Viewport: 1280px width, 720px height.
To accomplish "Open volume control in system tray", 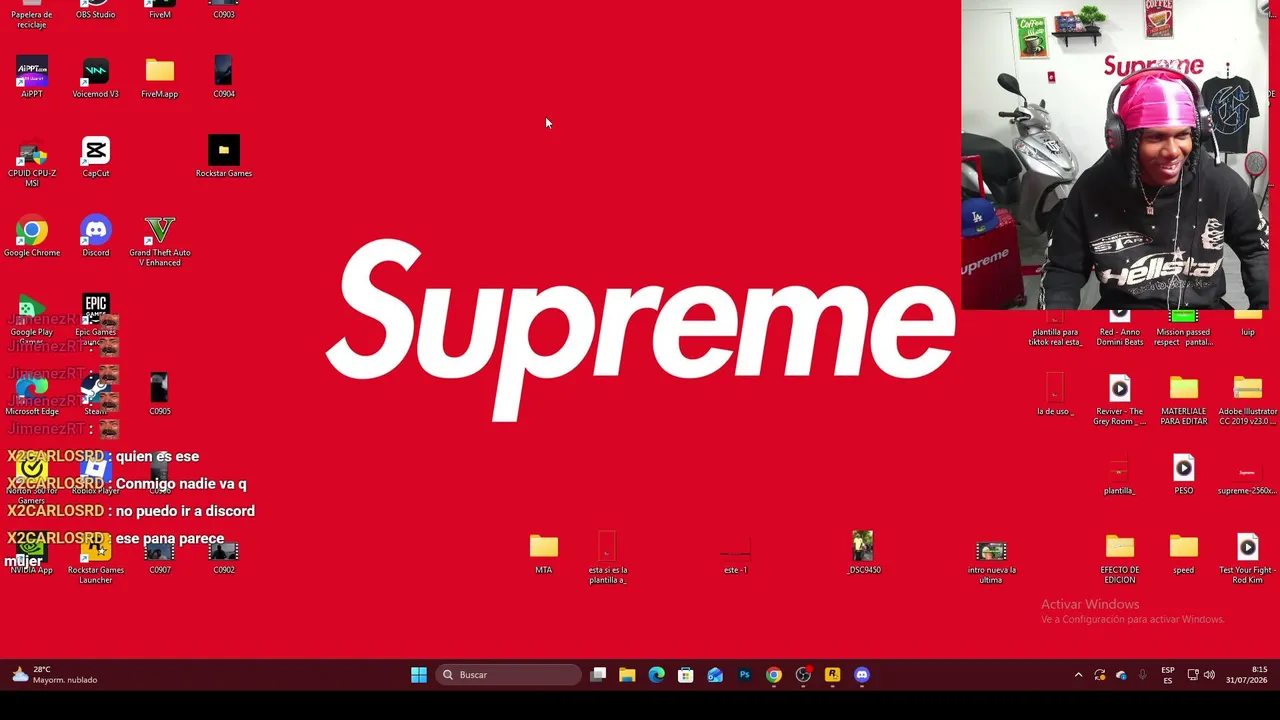I will (x=1209, y=675).
